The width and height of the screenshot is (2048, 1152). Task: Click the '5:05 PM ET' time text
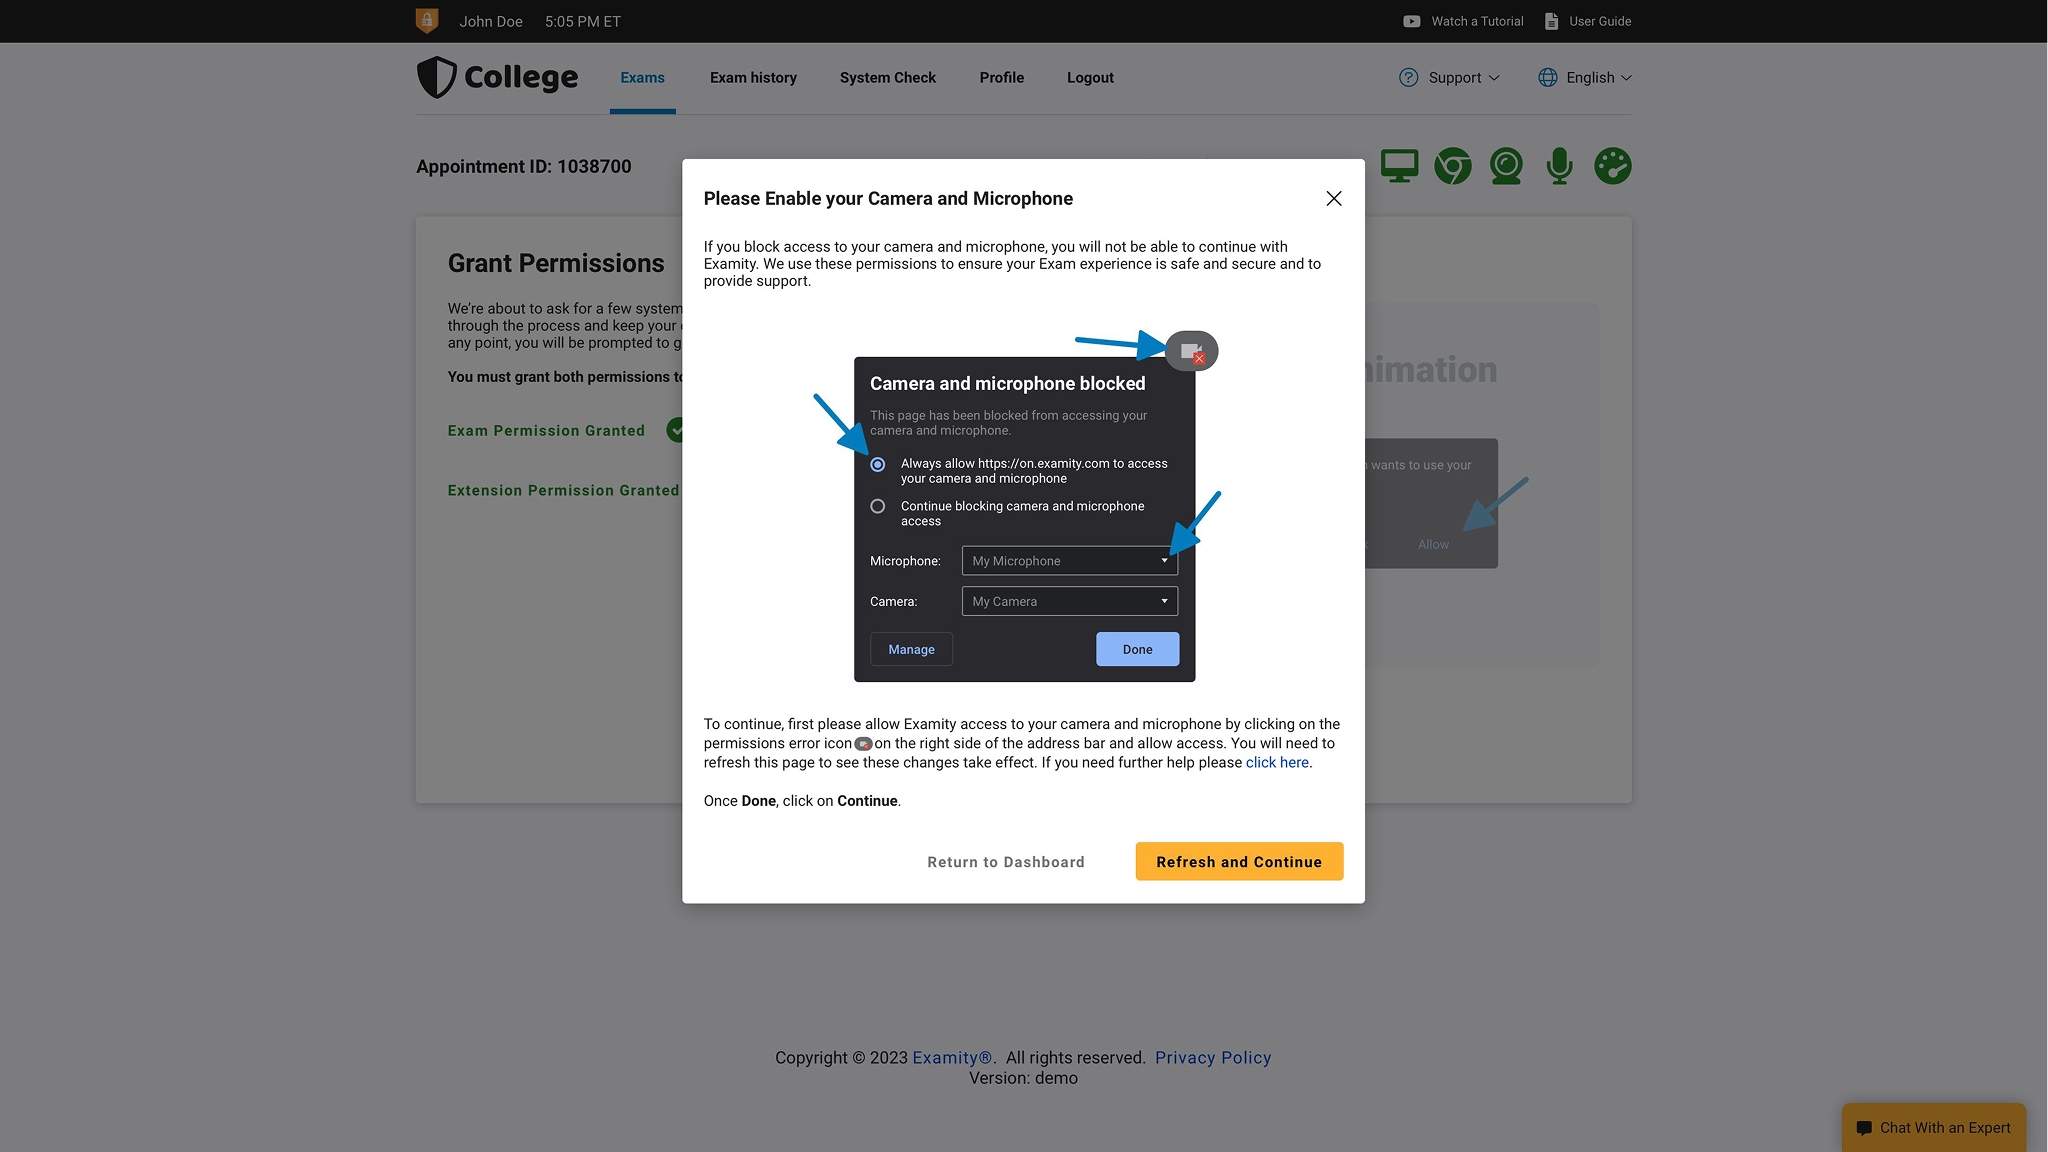pos(583,21)
